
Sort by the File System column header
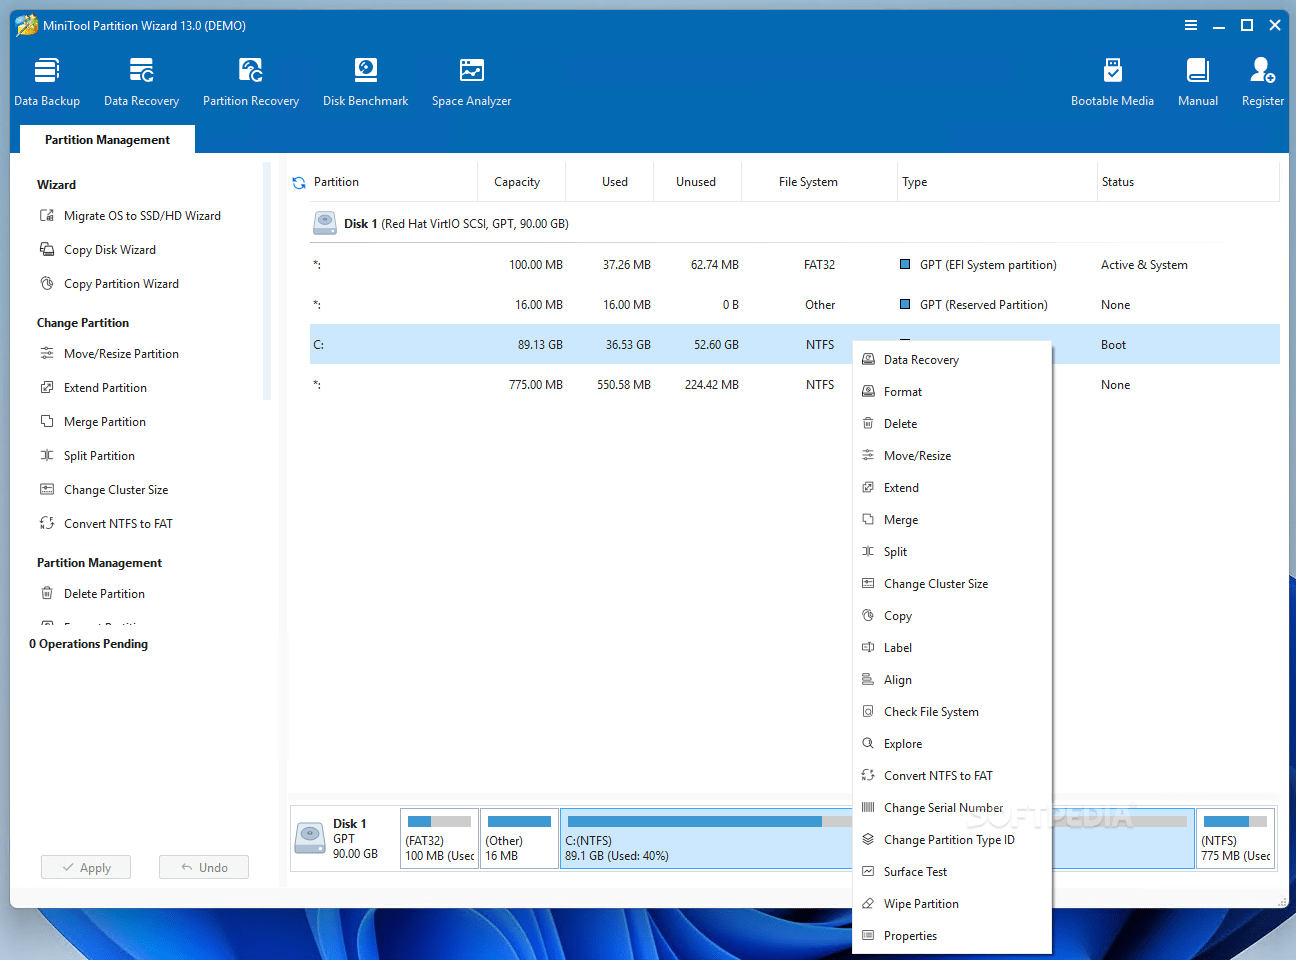coord(808,182)
